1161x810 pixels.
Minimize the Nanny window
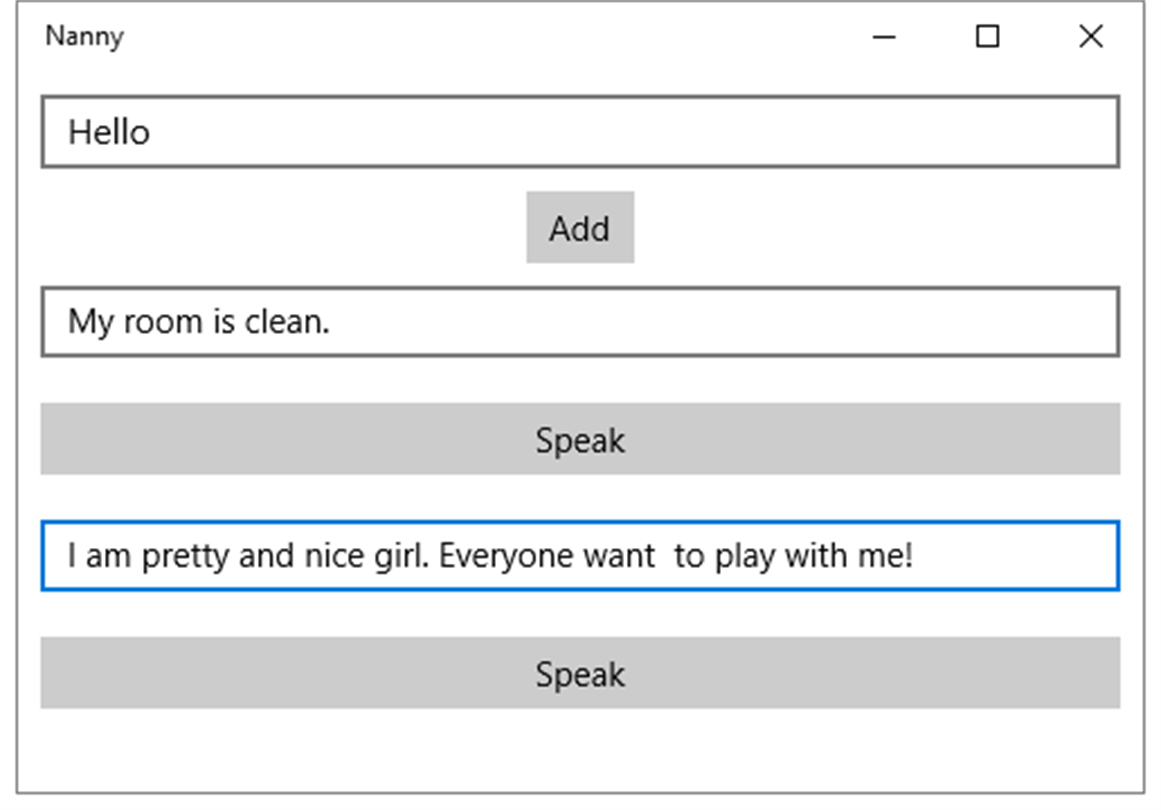click(x=884, y=37)
